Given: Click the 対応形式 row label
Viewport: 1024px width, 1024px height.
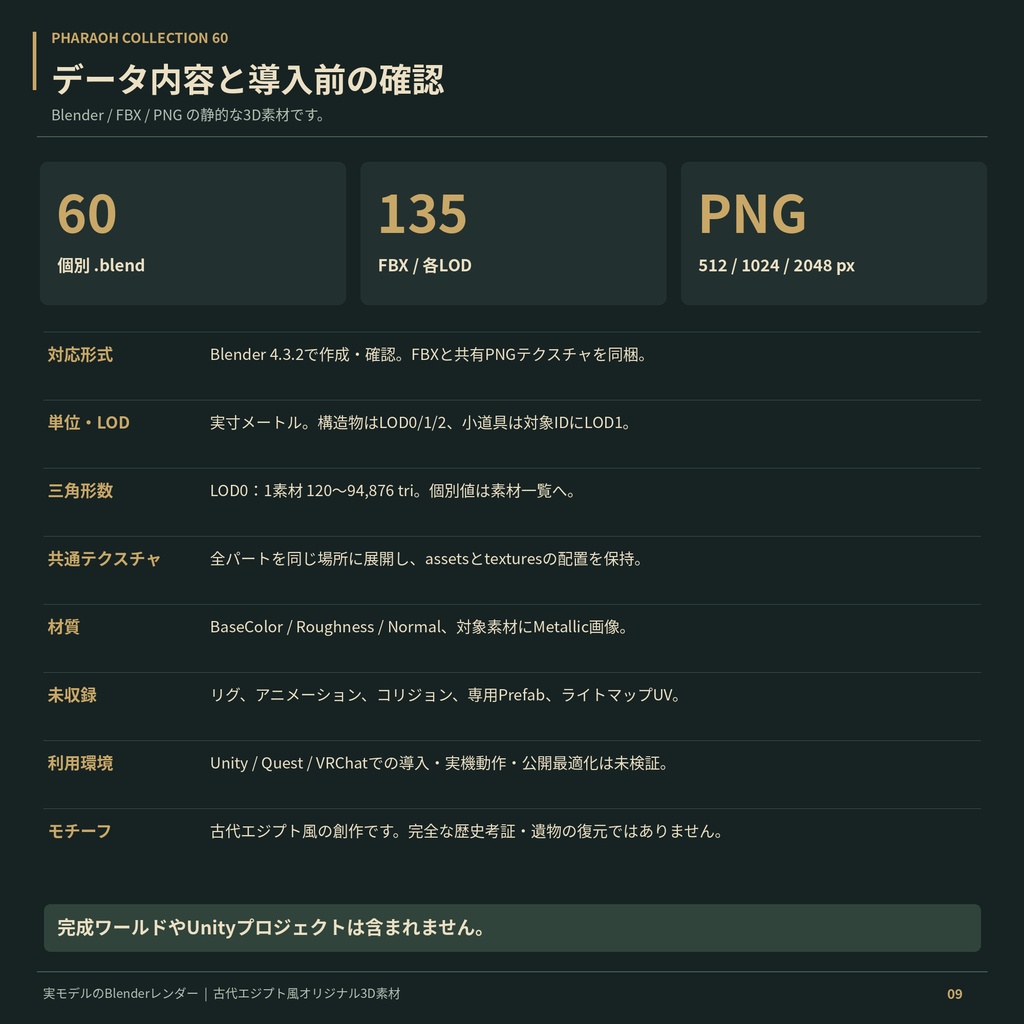Looking at the screenshot, I should pyautogui.click(x=80, y=355).
